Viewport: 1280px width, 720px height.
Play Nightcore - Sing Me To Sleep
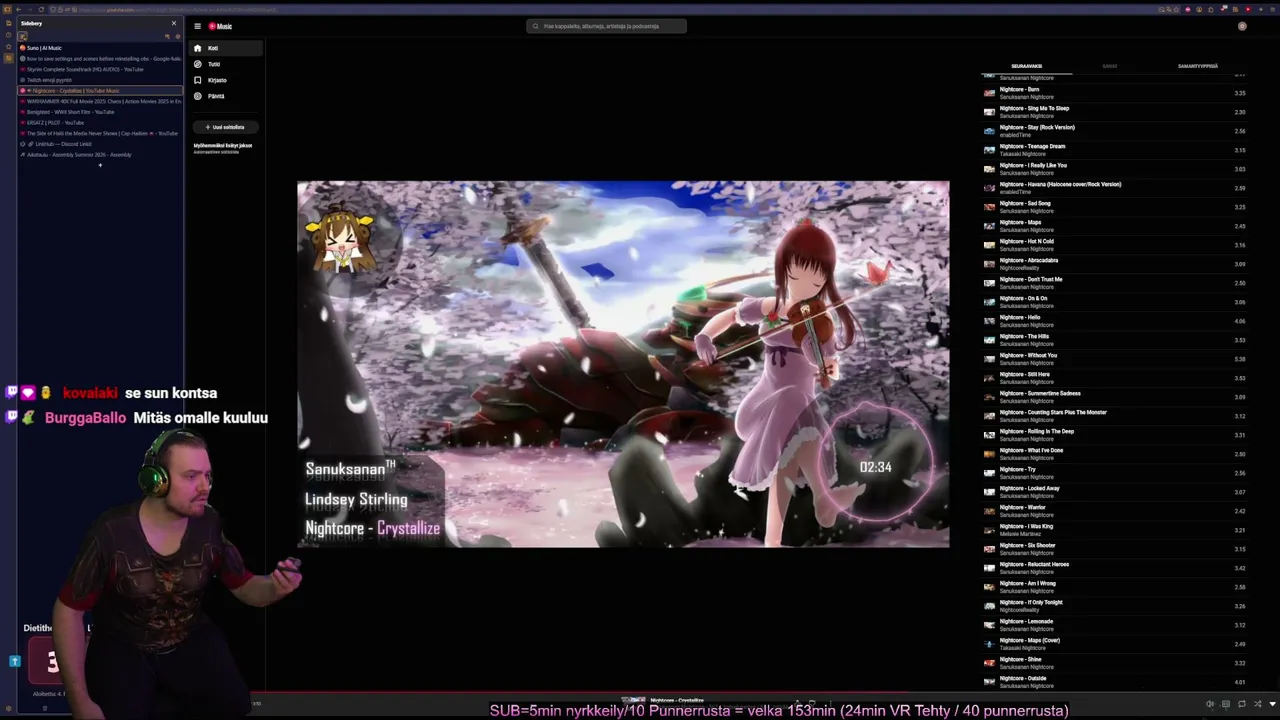[x=1114, y=112]
